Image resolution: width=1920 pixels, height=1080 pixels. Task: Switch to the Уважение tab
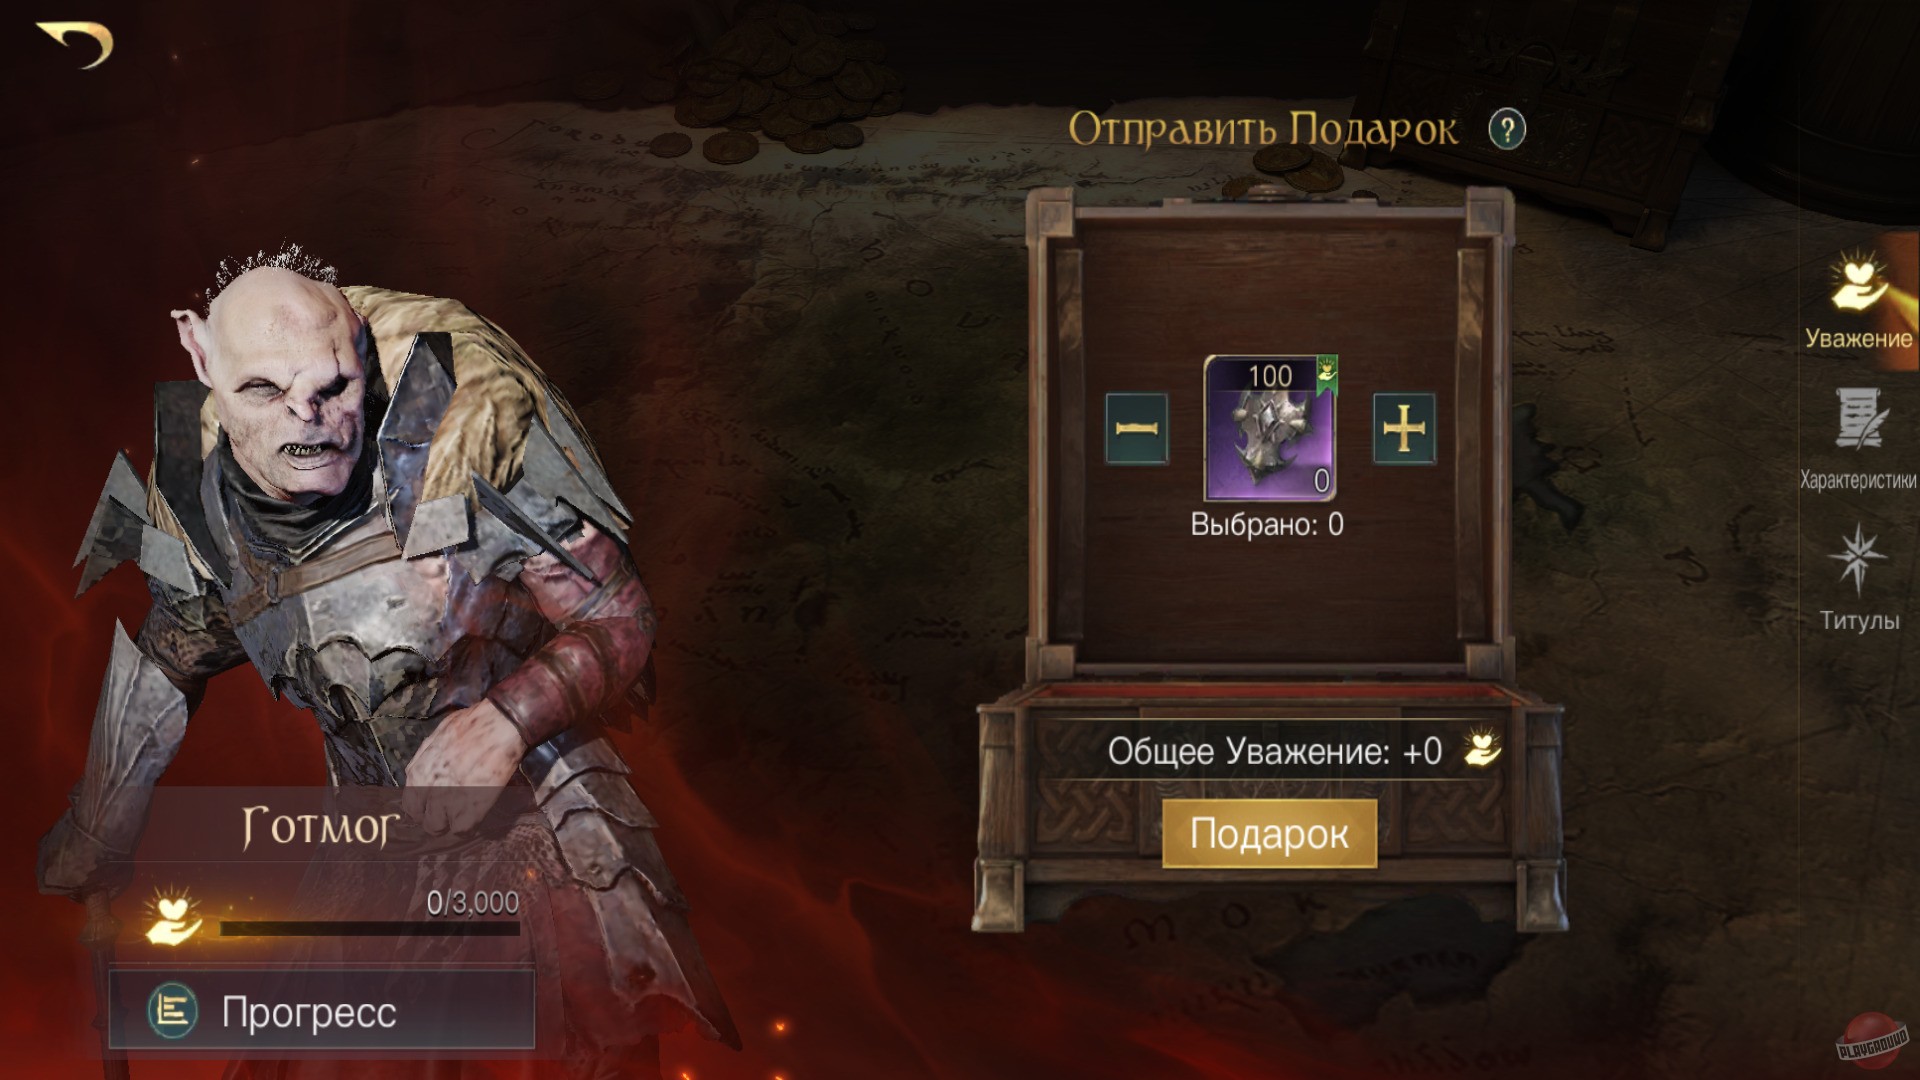tap(1859, 302)
